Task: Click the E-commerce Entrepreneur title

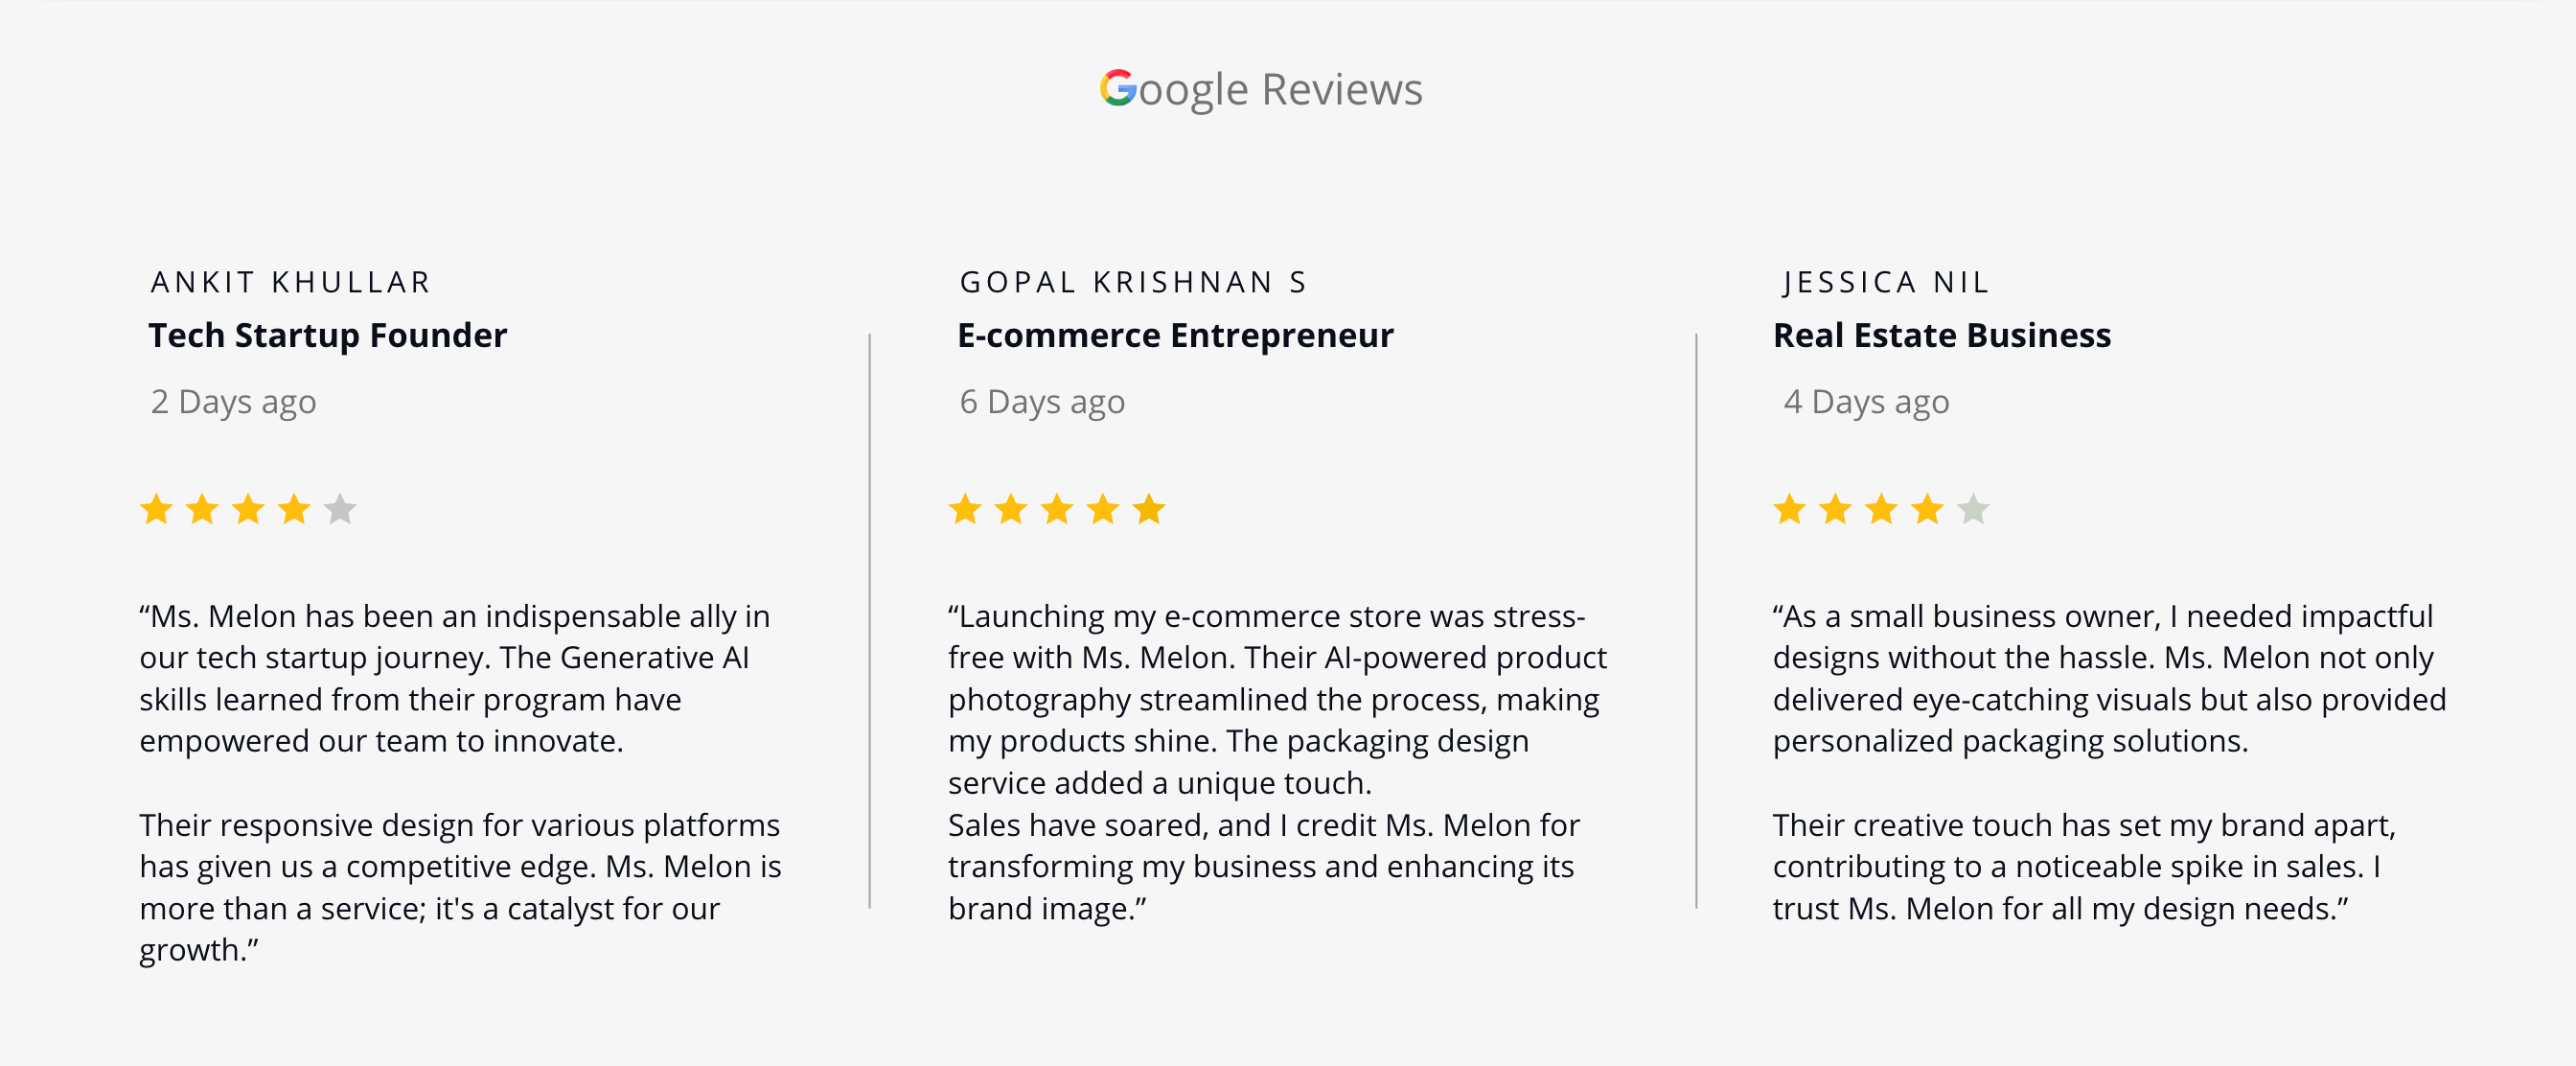Action: click(x=1175, y=336)
